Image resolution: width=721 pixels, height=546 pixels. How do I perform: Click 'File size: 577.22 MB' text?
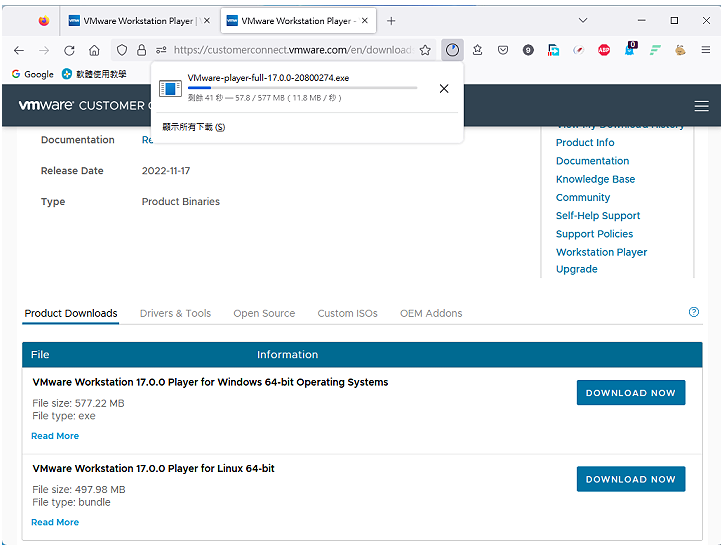point(78,403)
